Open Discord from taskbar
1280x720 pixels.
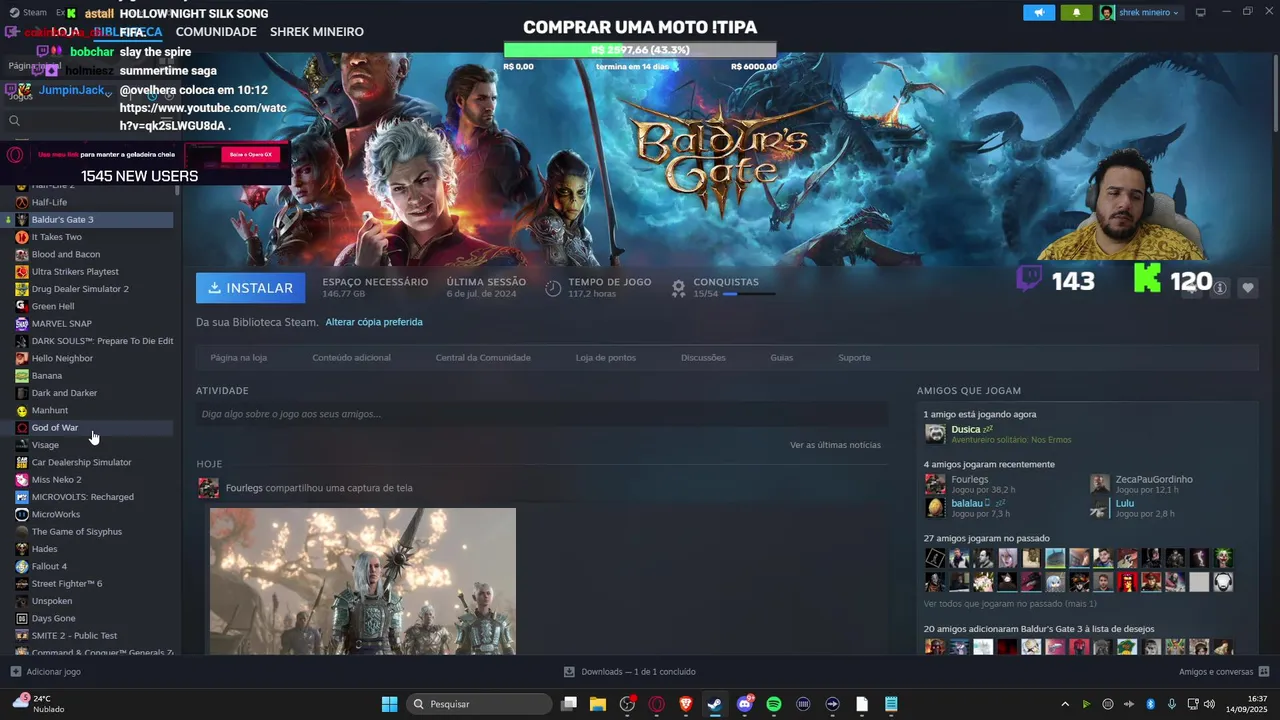pos(745,704)
